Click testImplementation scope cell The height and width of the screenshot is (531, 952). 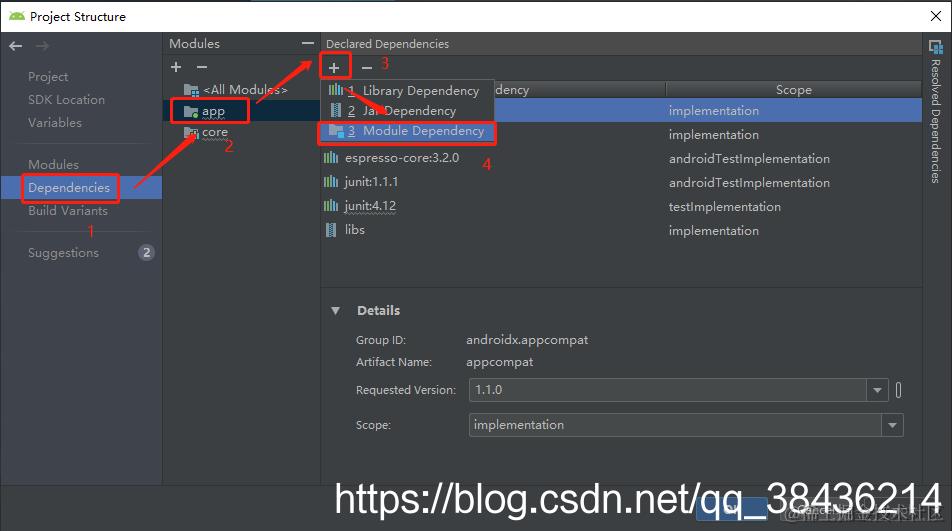(724, 207)
